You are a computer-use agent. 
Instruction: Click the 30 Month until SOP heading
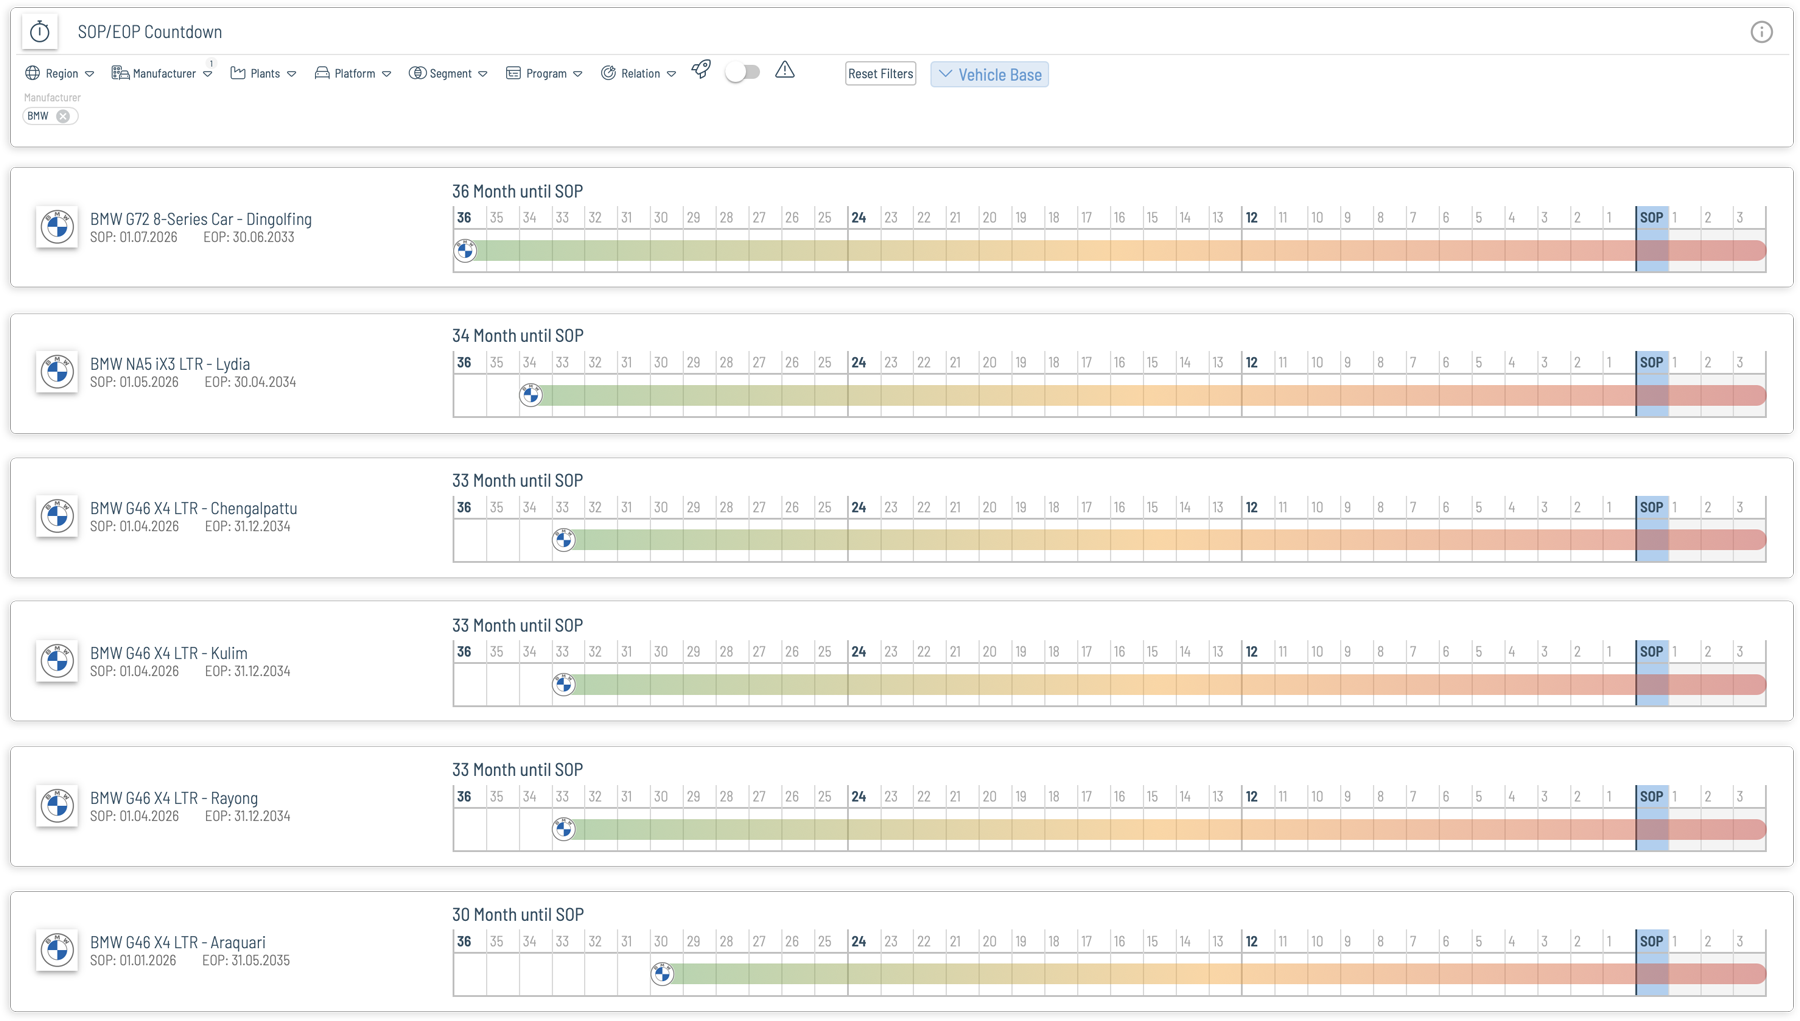click(x=517, y=915)
